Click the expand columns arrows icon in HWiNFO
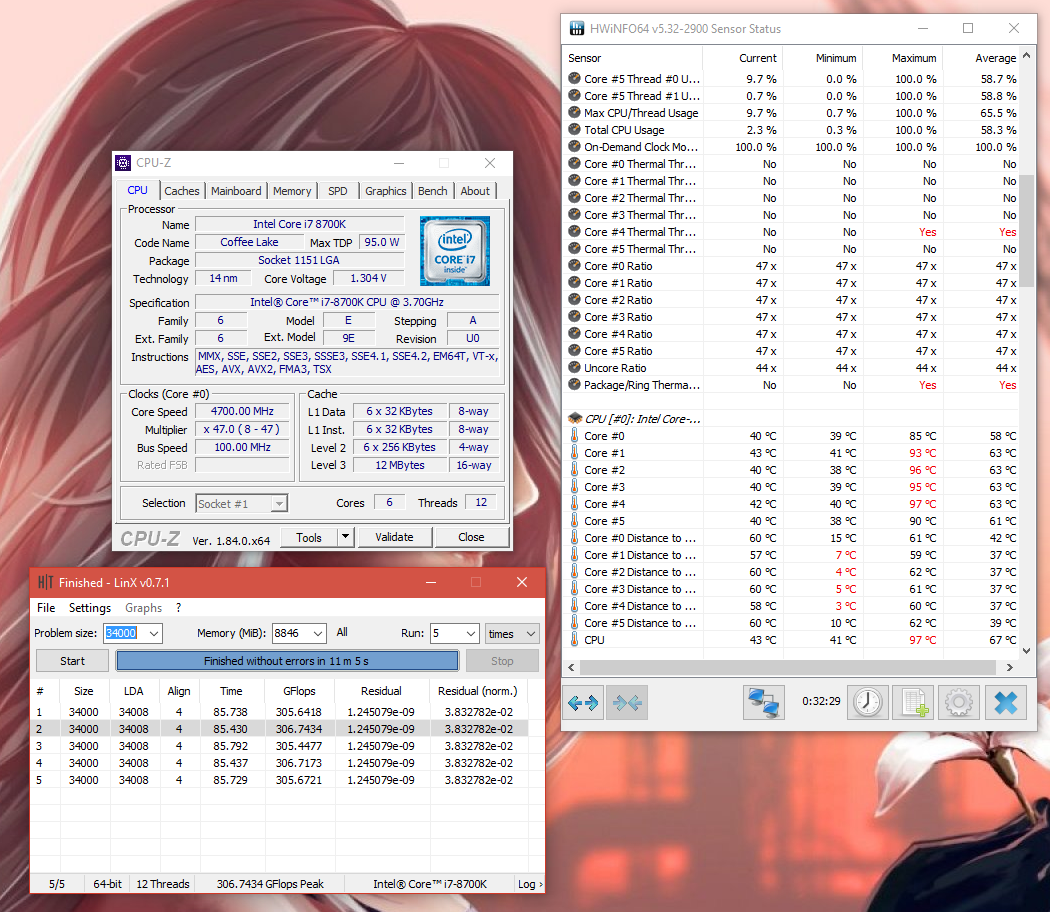 click(x=583, y=702)
